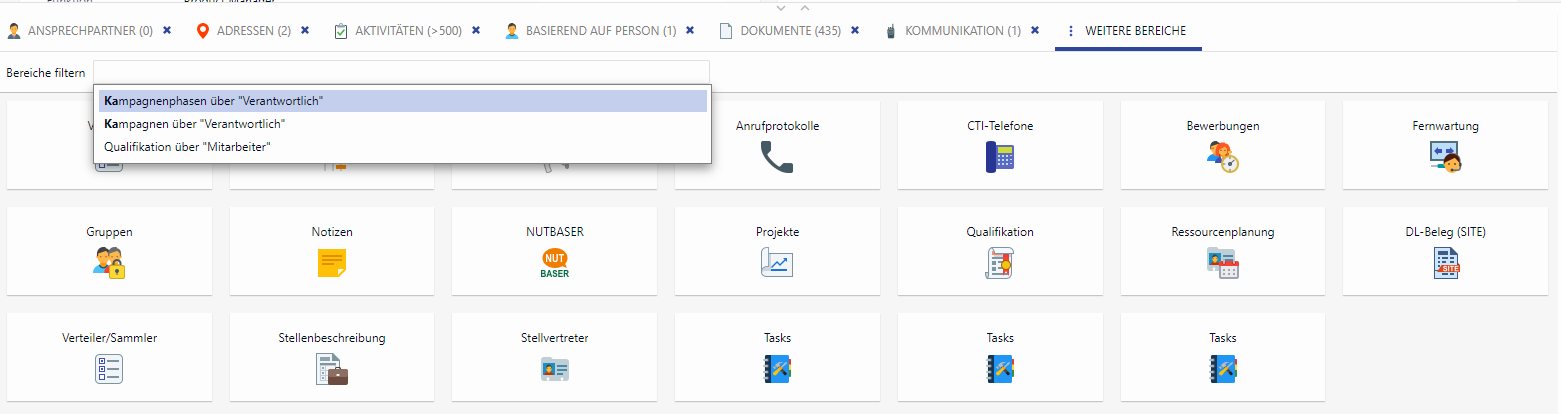Click the Verteiler/Sammler list icon

[109, 368]
